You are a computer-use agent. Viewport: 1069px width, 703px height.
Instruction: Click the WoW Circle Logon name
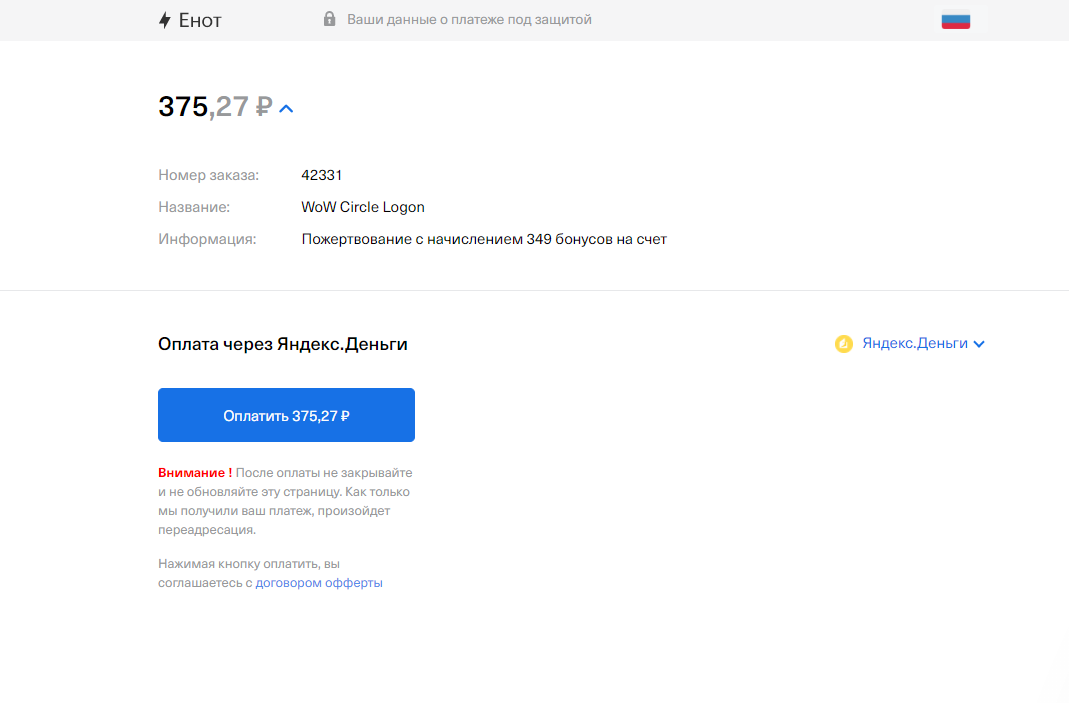coord(363,207)
